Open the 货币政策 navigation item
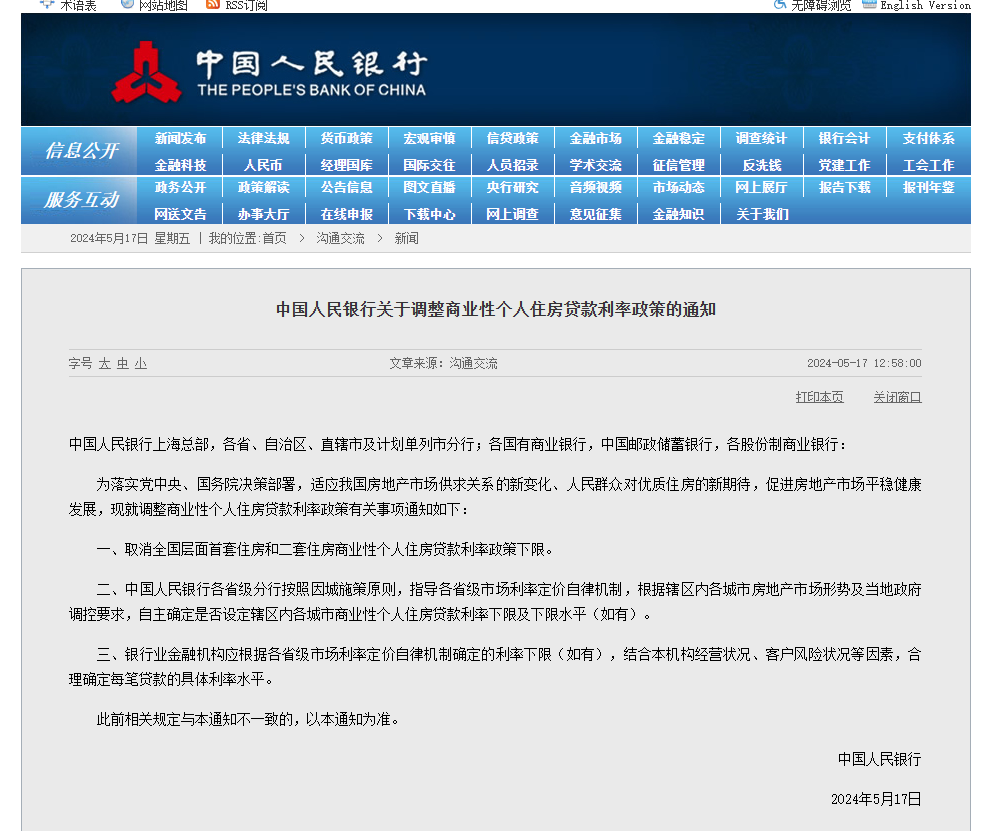983x831 pixels. point(347,139)
